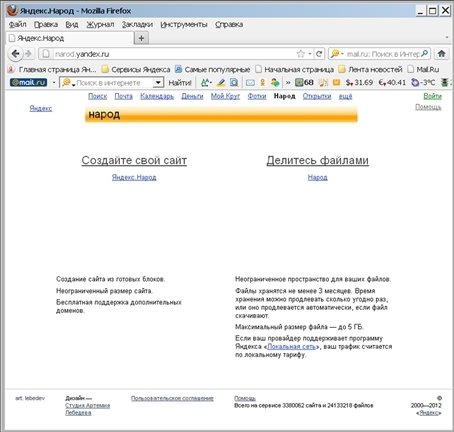Go to Firefox Home via house icon
The image size is (454, 432).
pos(442,53)
